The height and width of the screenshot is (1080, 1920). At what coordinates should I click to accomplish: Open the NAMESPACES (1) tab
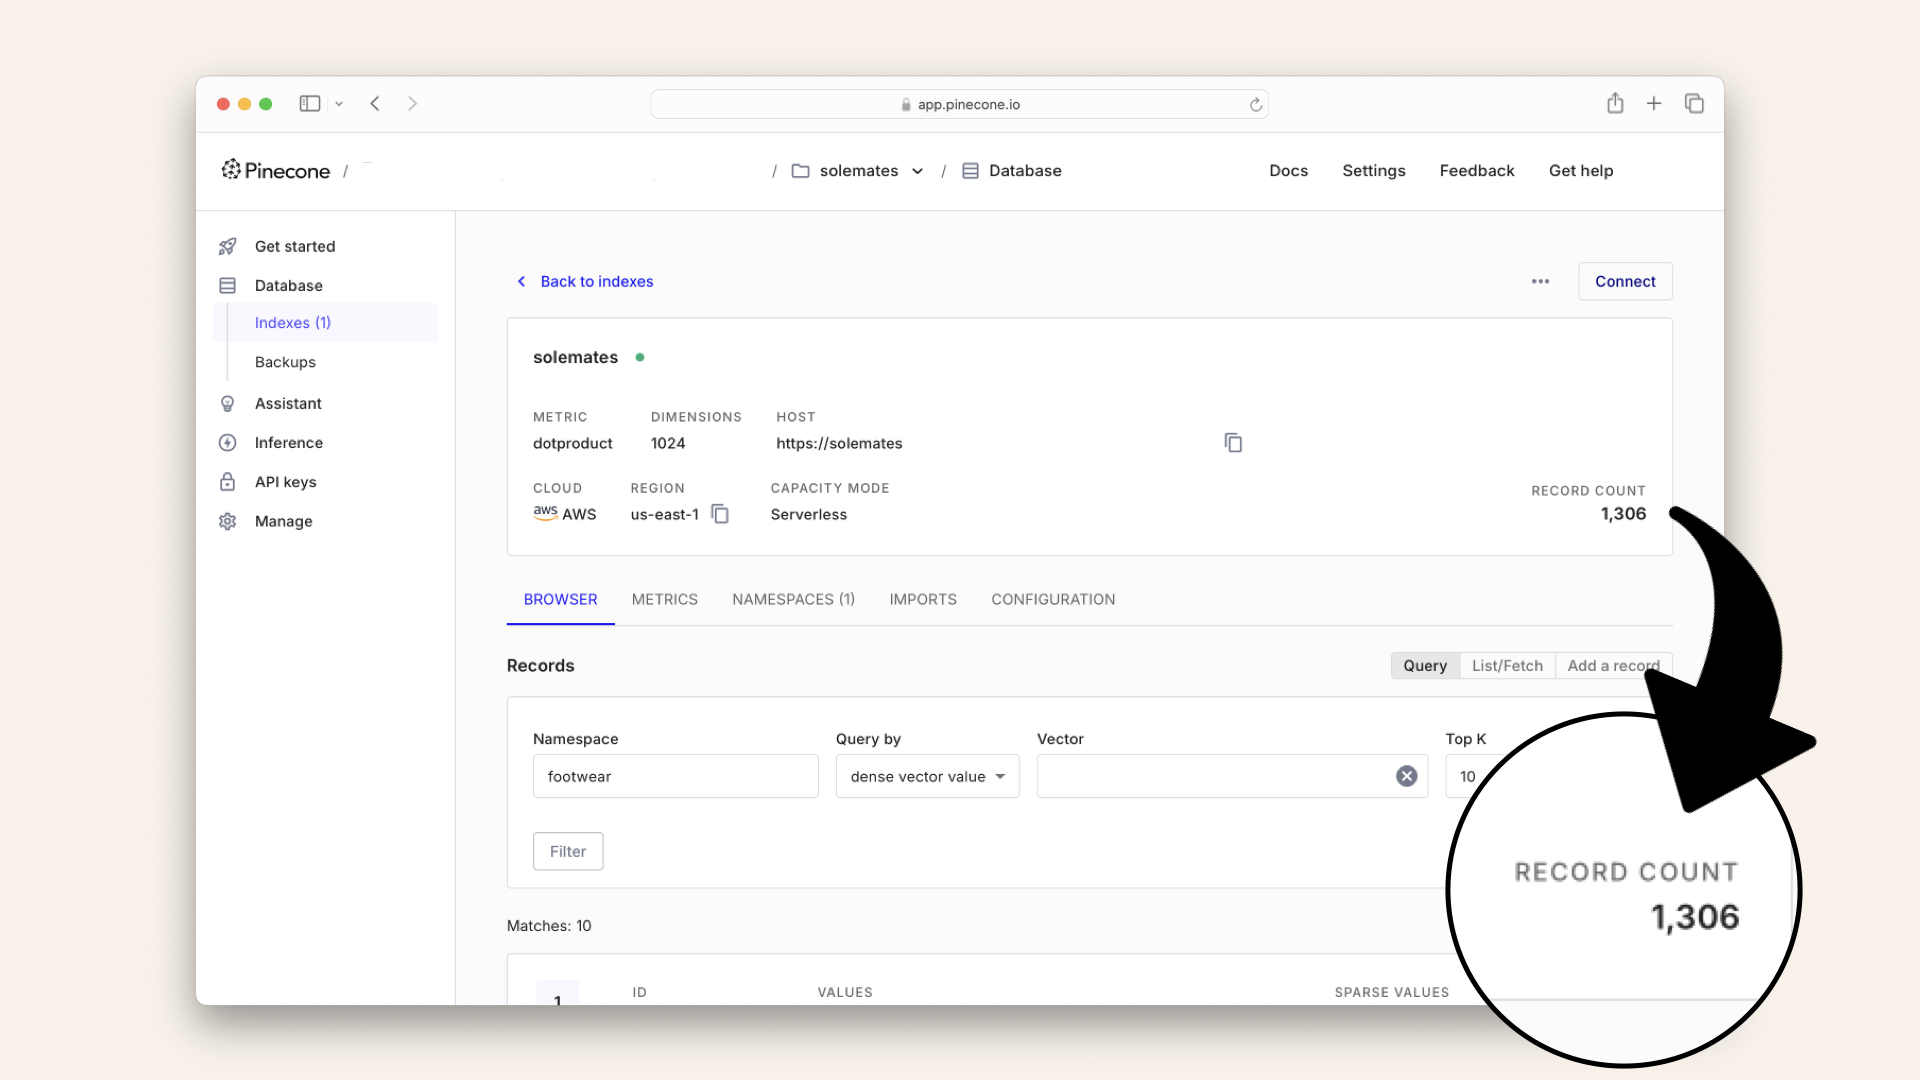[x=794, y=600]
